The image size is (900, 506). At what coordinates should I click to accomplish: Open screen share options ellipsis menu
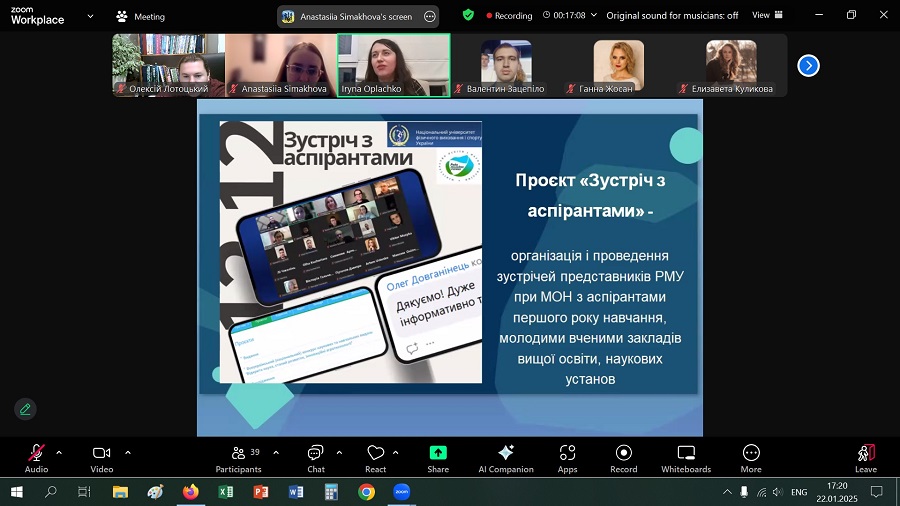(x=430, y=16)
